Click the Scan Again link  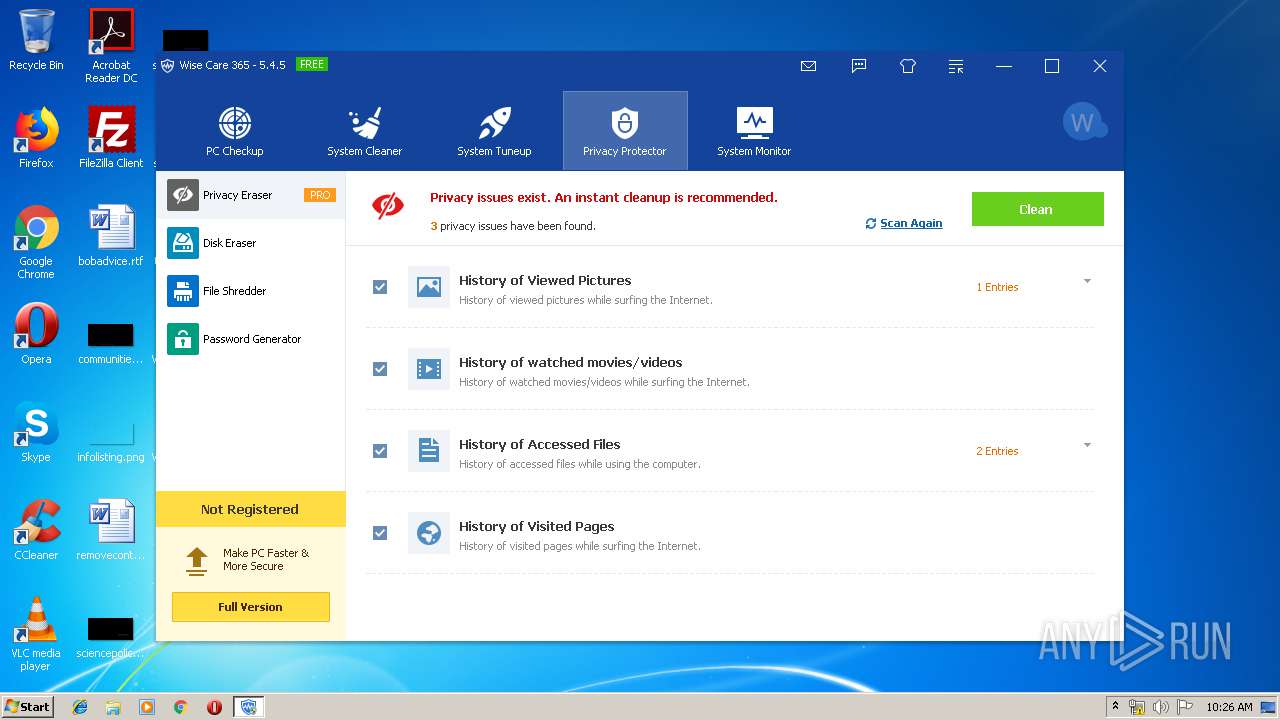coord(904,223)
